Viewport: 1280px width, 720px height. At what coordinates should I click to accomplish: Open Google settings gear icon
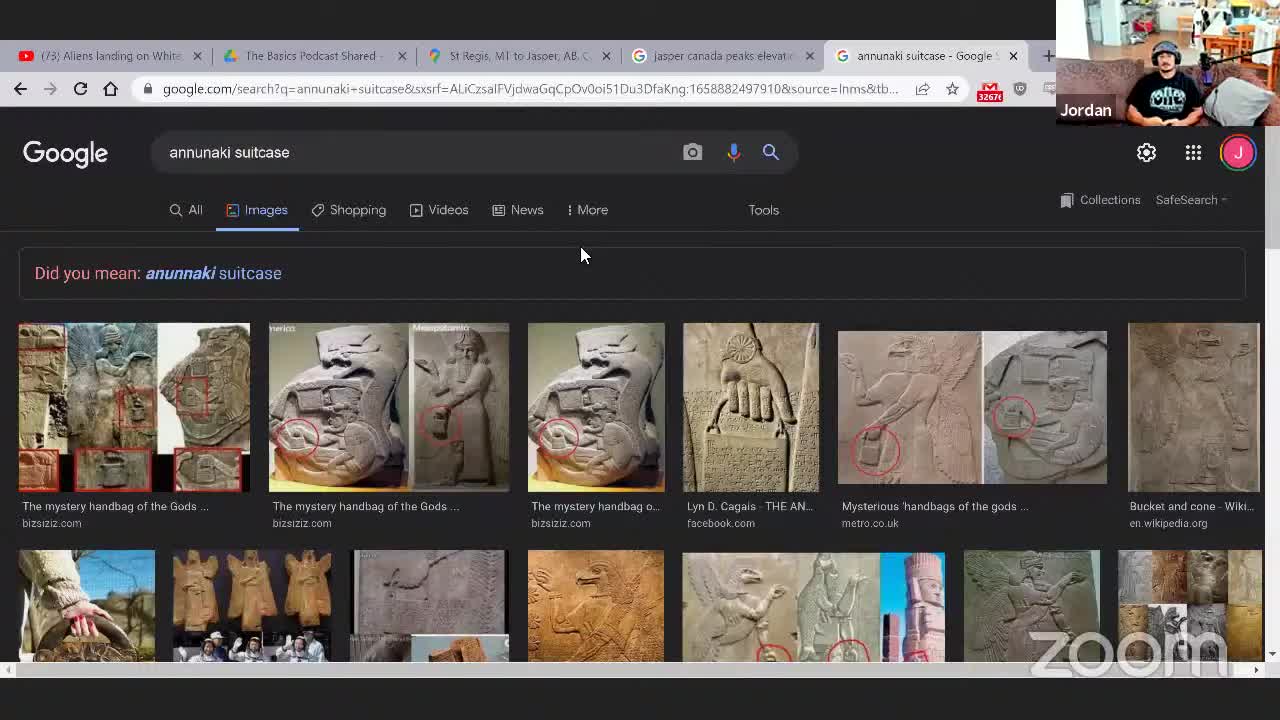click(1146, 153)
